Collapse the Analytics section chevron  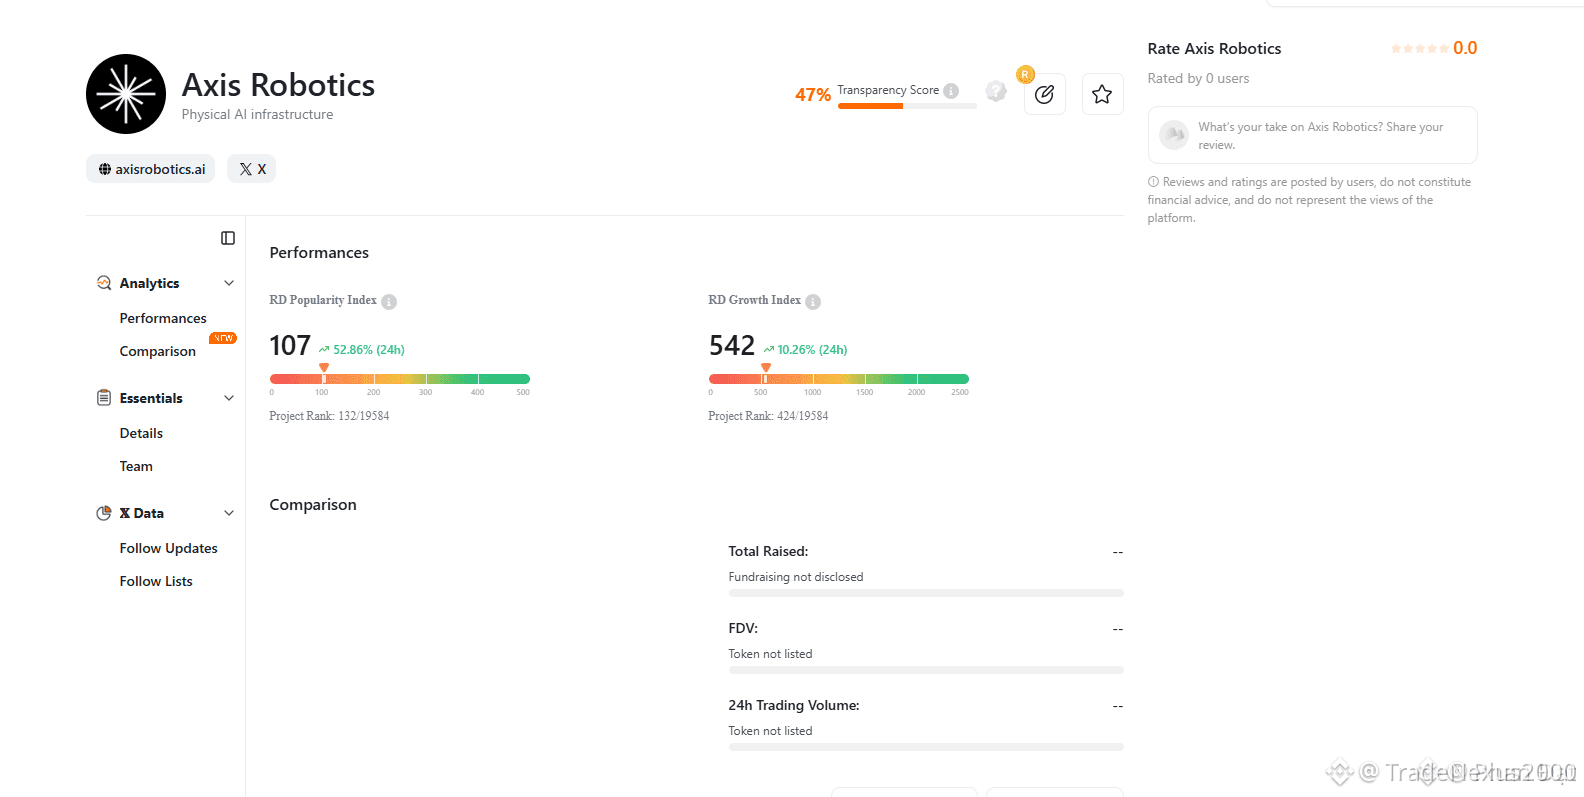[x=229, y=283]
